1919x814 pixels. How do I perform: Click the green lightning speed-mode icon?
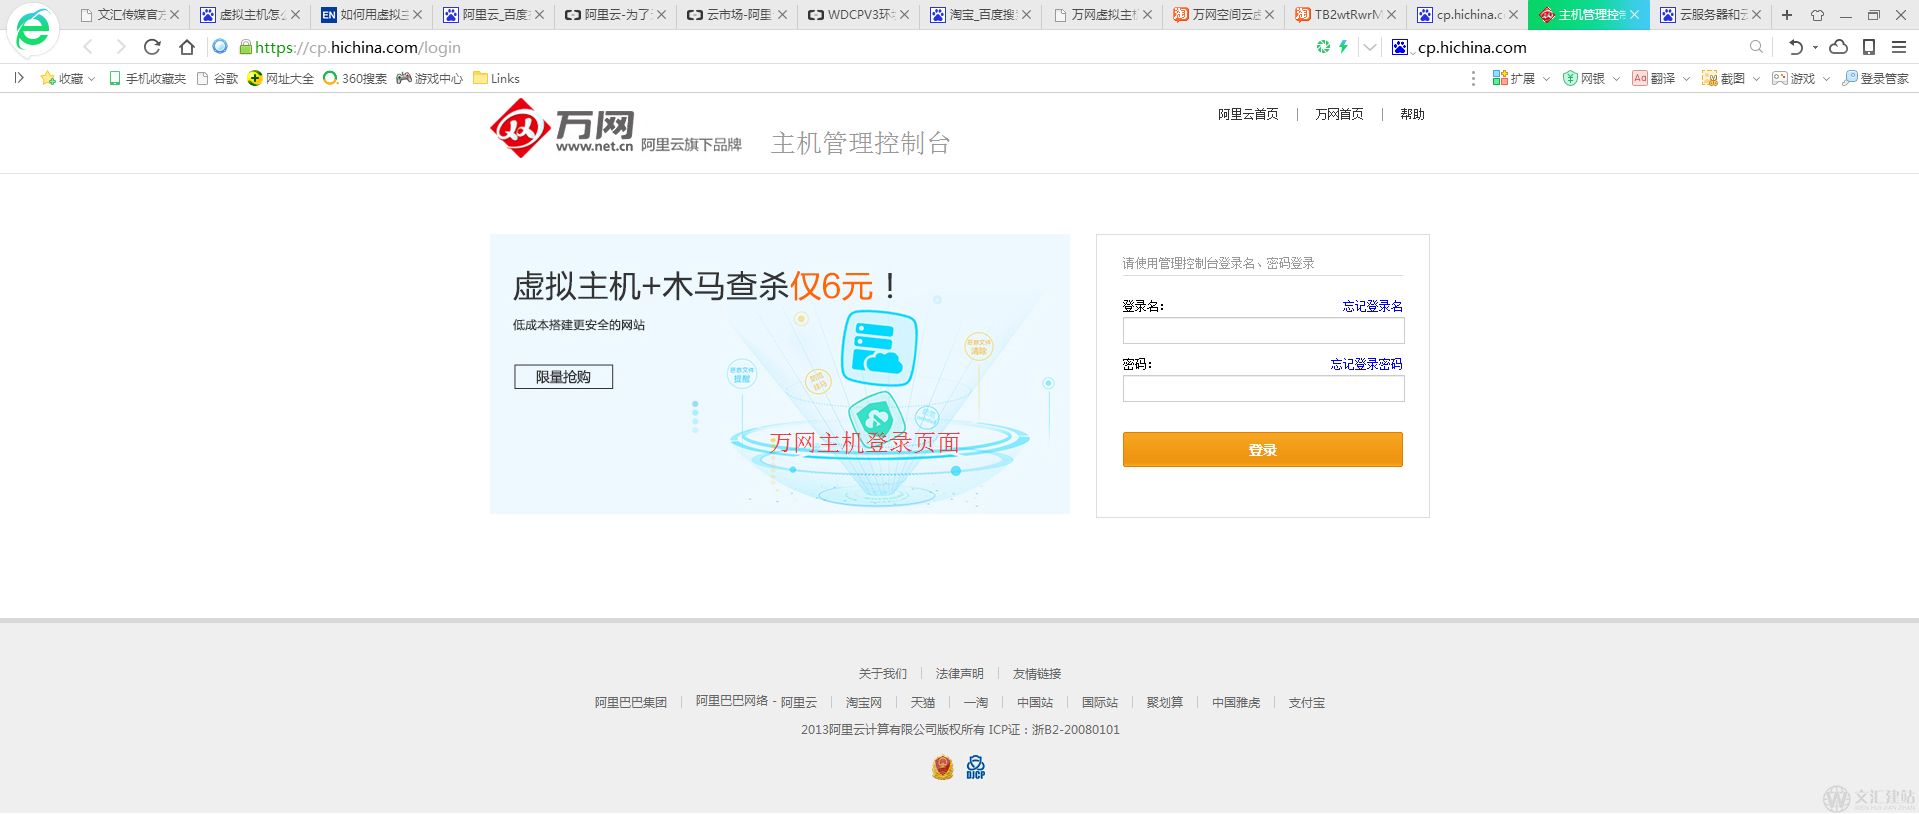[1343, 47]
